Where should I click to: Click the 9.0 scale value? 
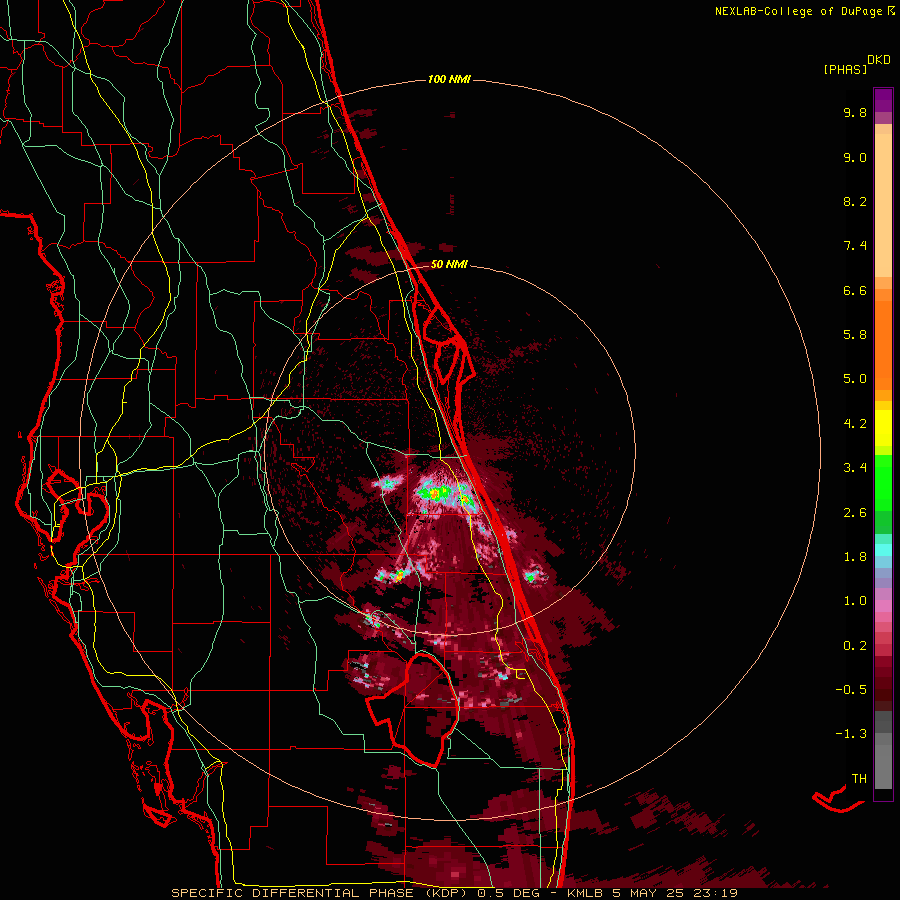(855, 157)
